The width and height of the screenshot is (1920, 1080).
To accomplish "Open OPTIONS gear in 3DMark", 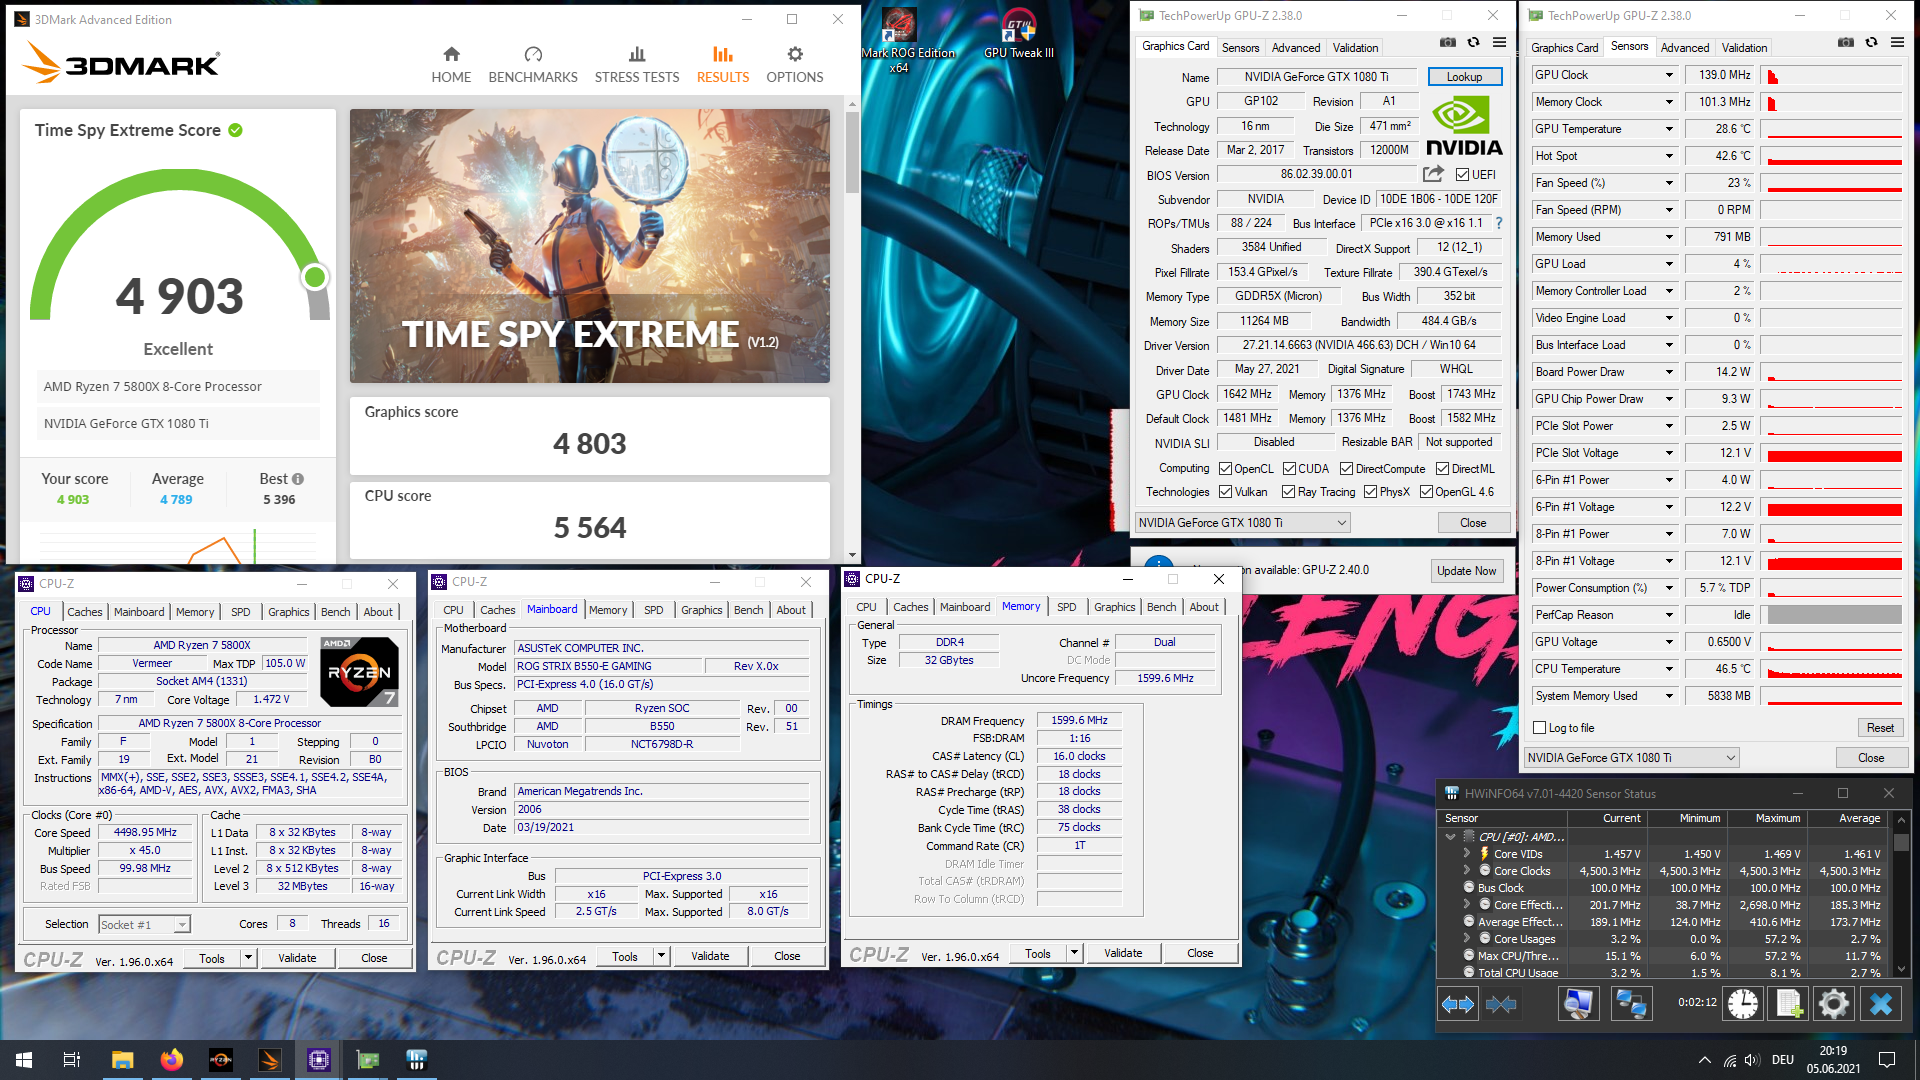I will (x=795, y=65).
